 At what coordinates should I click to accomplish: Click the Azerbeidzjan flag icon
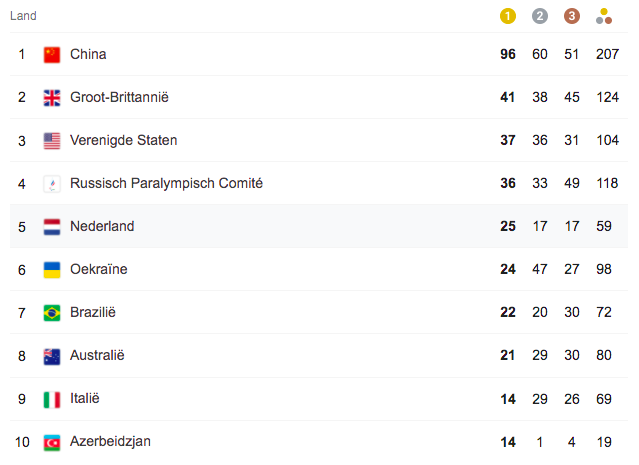click(x=52, y=443)
